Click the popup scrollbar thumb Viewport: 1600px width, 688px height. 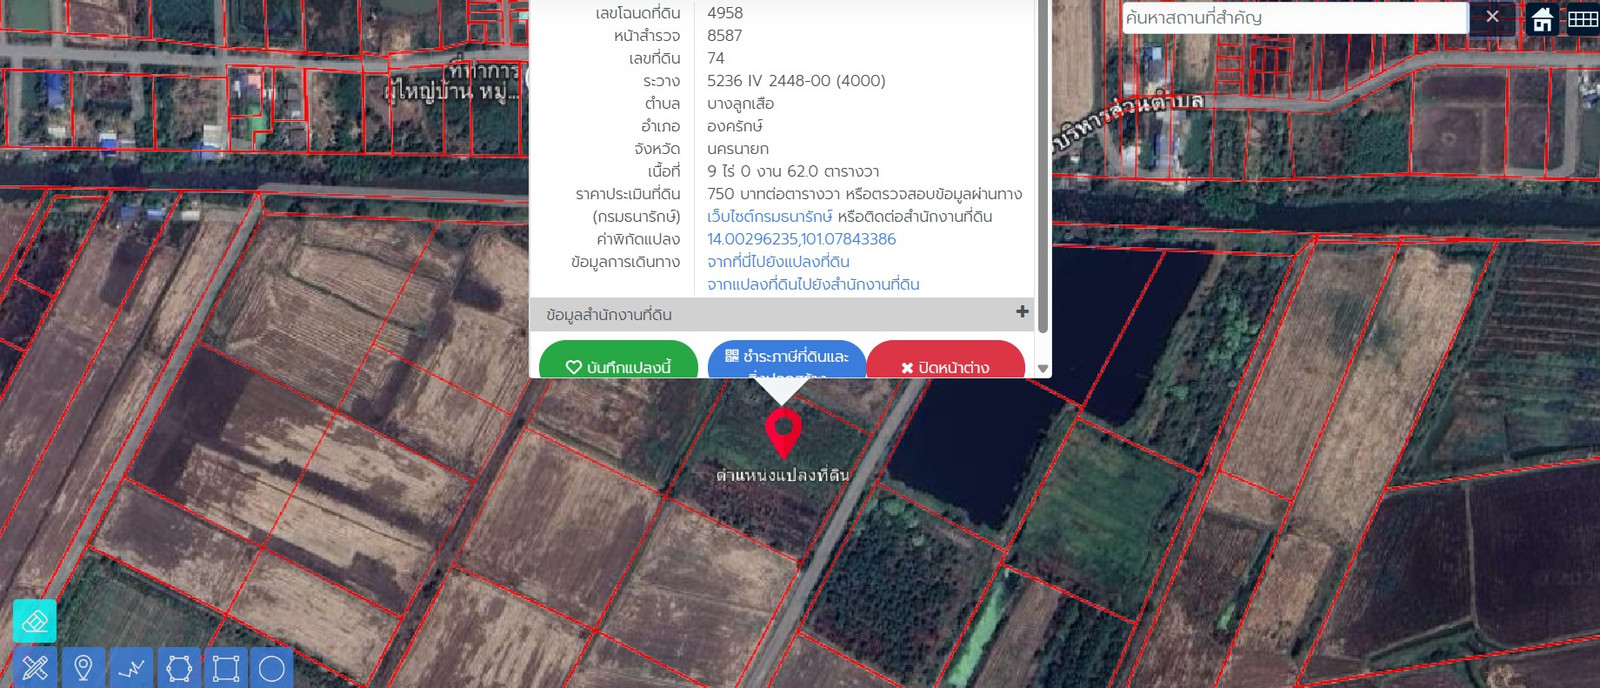coord(1043,165)
